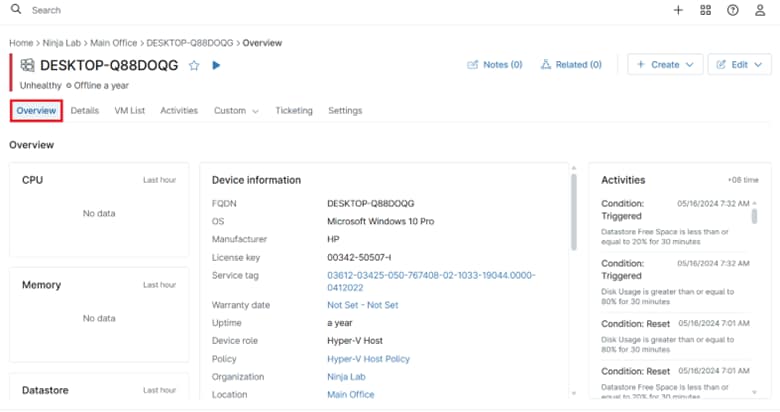Open the help question mark icon

click(733, 10)
